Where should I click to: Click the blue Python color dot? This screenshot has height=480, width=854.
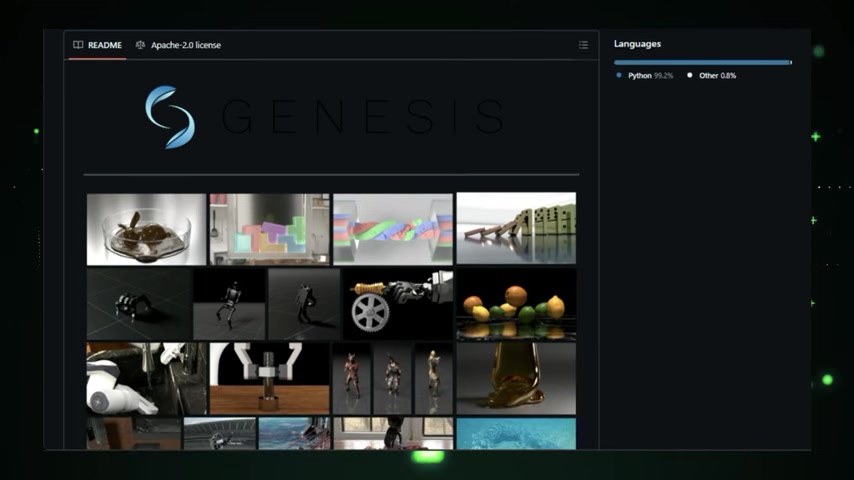(x=619, y=75)
